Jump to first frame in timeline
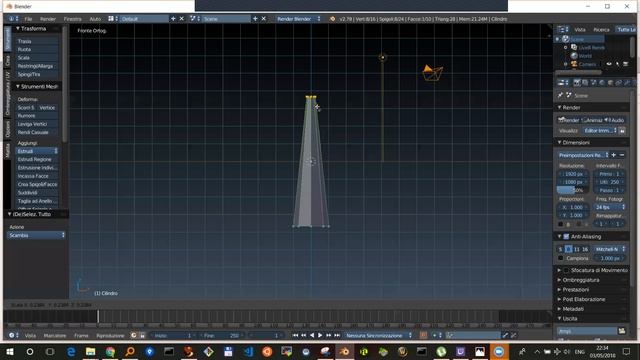This screenshot has height=360, width=640. tap(295, 335)
